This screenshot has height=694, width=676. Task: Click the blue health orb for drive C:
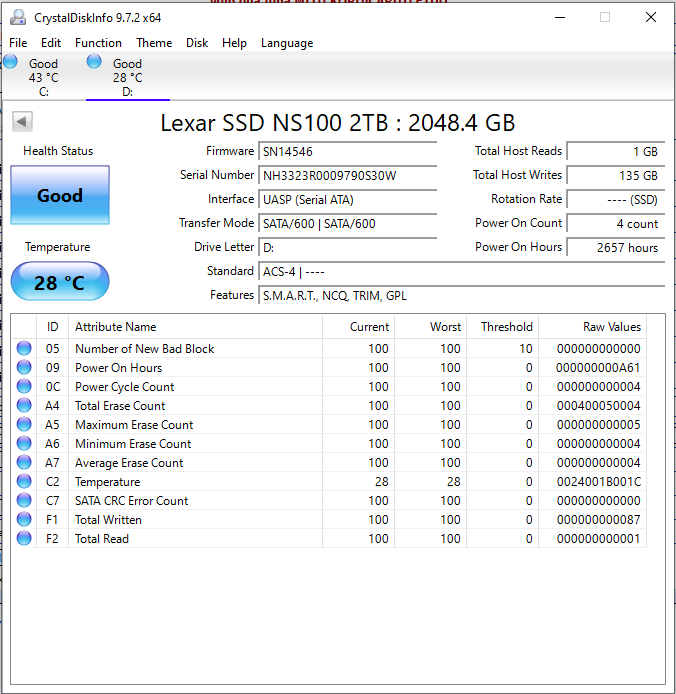[11, 62]
